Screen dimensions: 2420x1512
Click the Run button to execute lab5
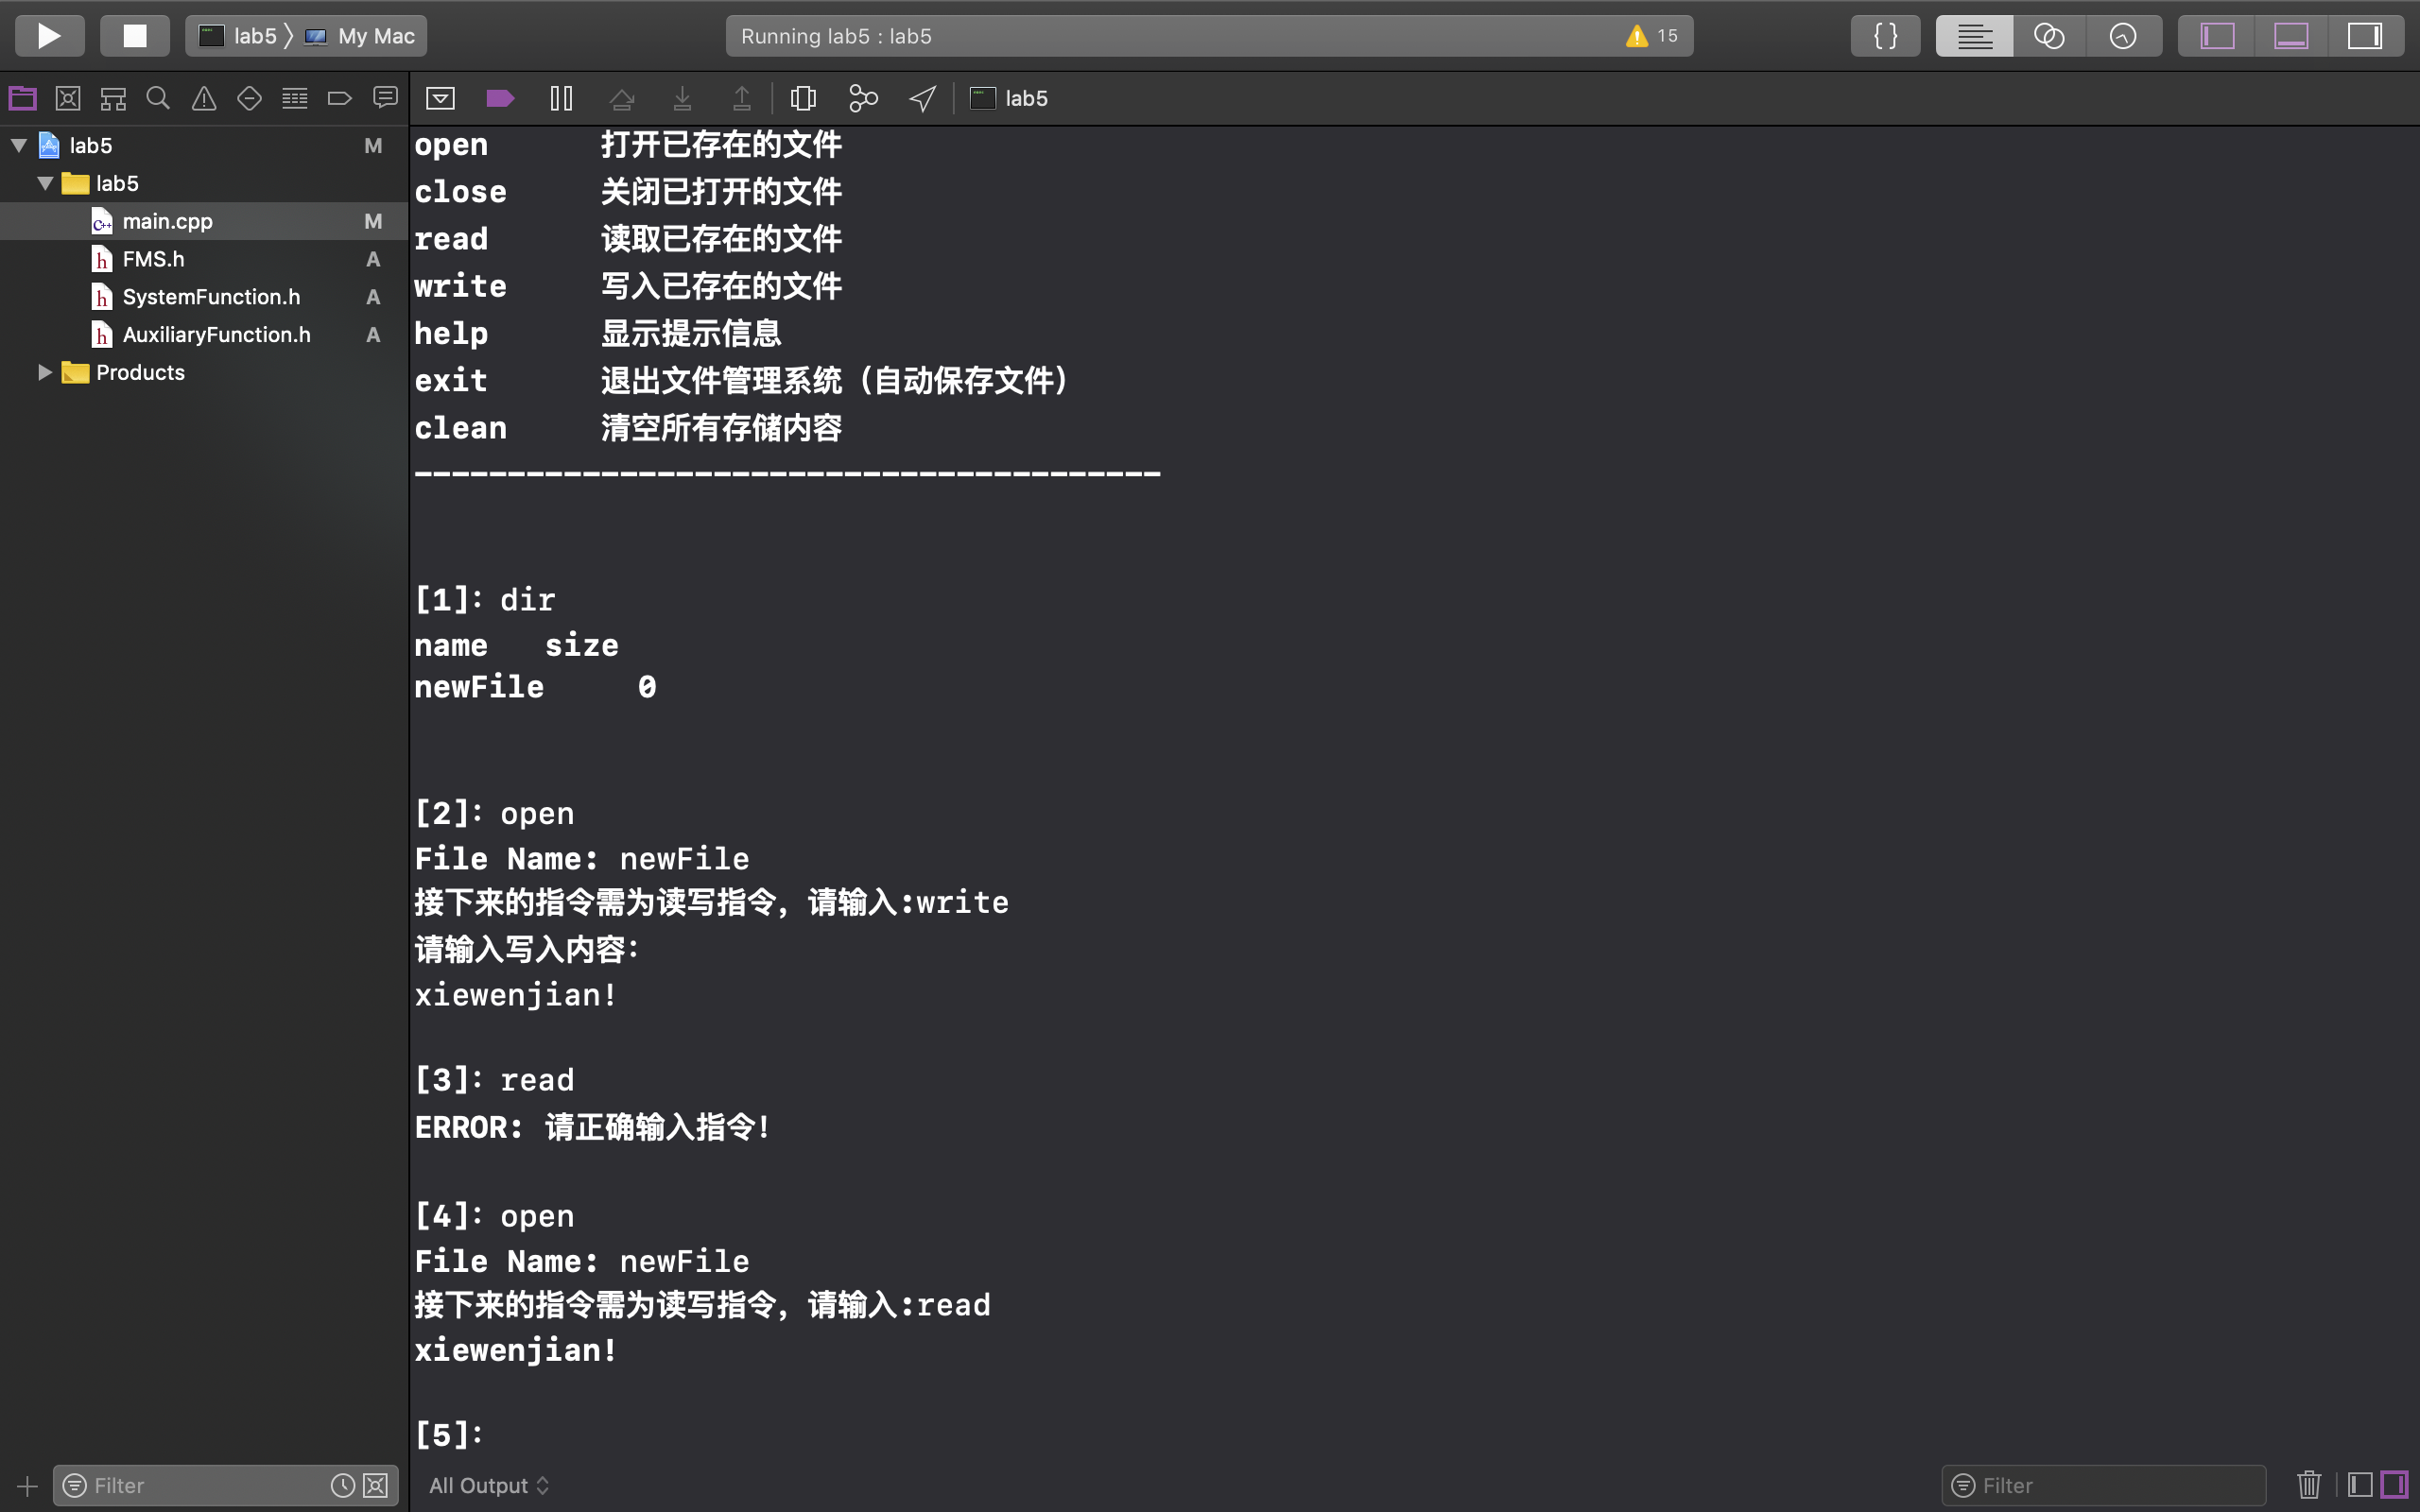coord(49,35)
